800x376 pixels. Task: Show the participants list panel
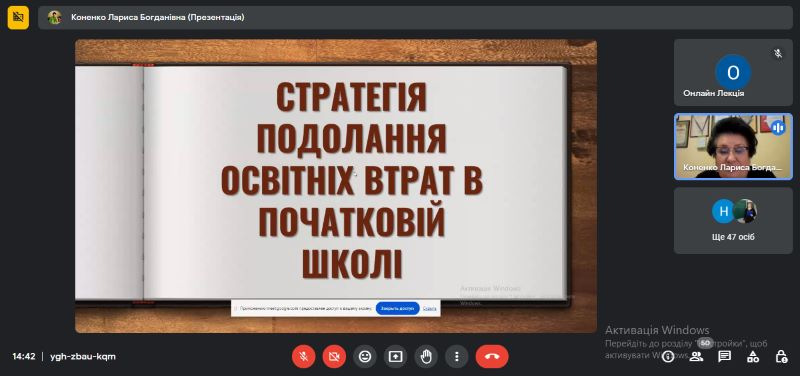pos(696,357)
